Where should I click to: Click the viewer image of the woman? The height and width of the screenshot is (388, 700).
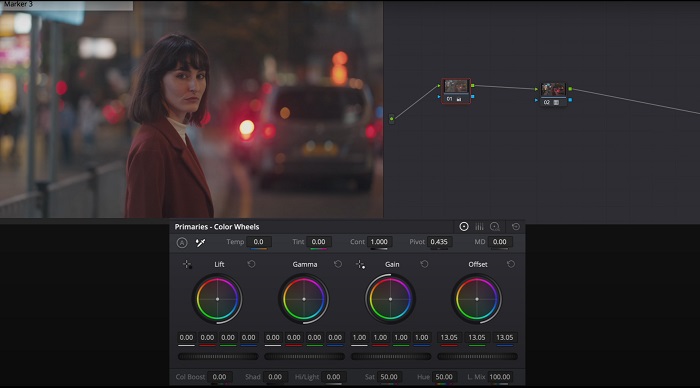(192, 109)
